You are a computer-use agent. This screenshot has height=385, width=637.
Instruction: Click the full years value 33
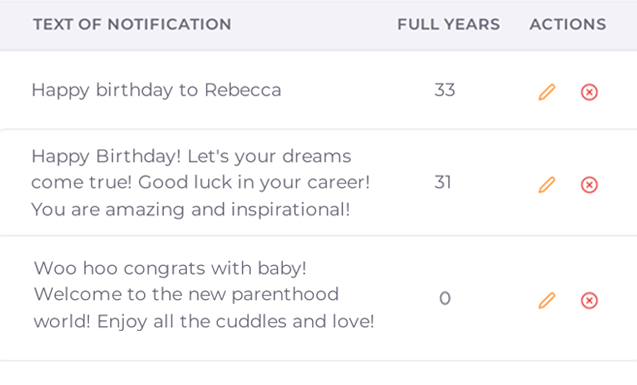[x=444, y=90]
